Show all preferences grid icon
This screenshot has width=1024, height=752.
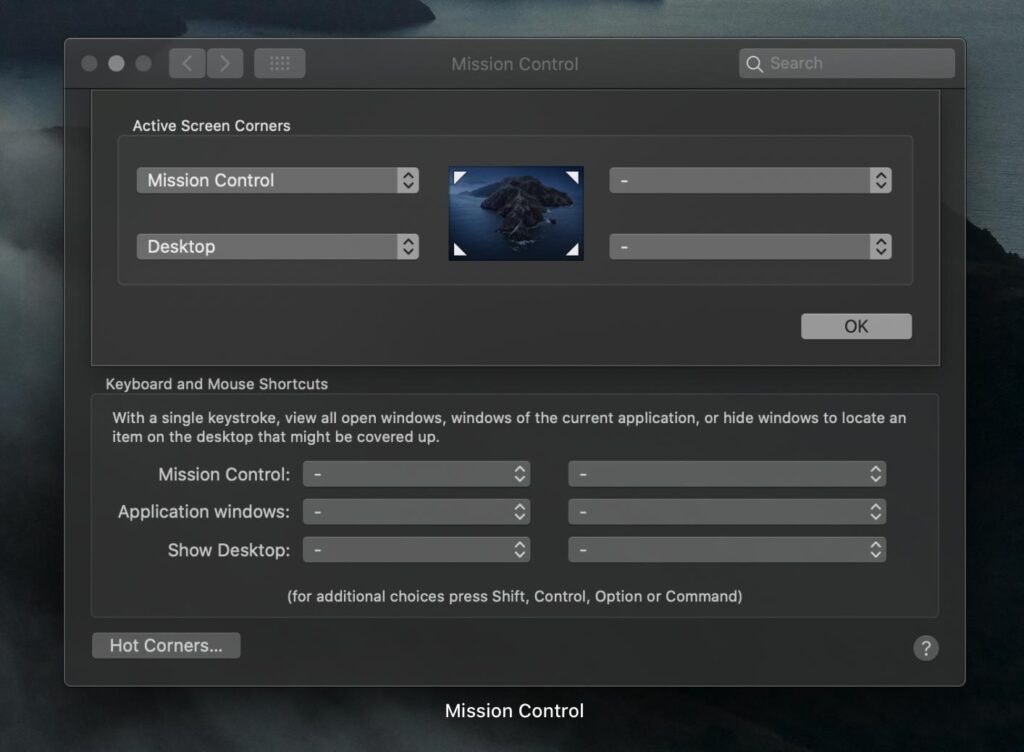pos(280,63)
